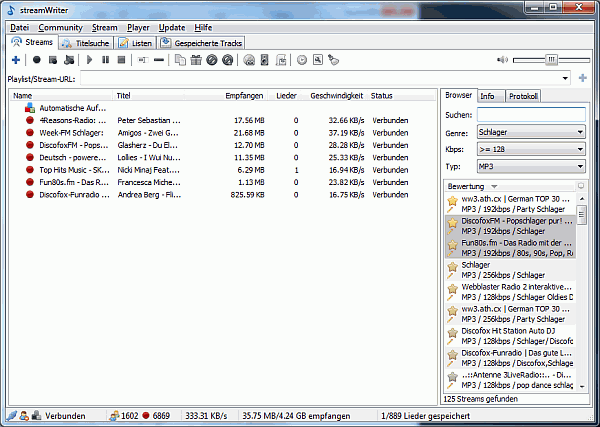Image resolution: width=600 pixels, height=427 pixels.
Task: Click the magnifier settings toolbar icon
Action: coord(318,60)
